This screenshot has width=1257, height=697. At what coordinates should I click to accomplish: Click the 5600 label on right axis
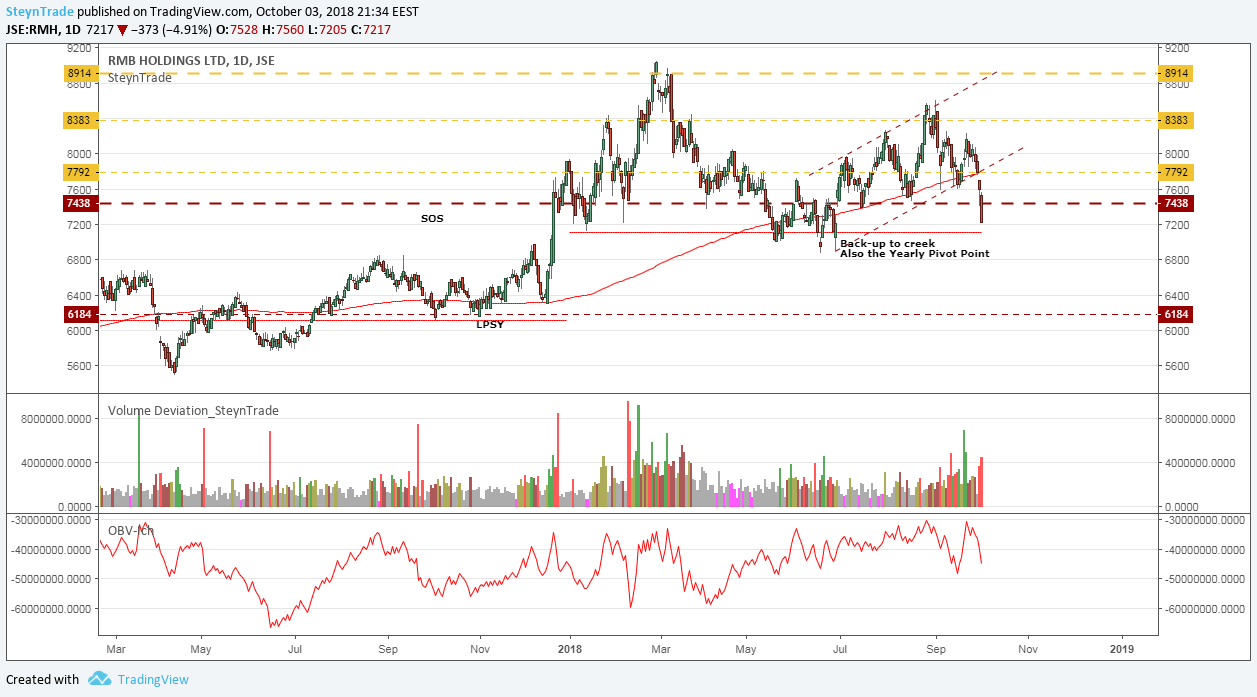[1175, 366]
